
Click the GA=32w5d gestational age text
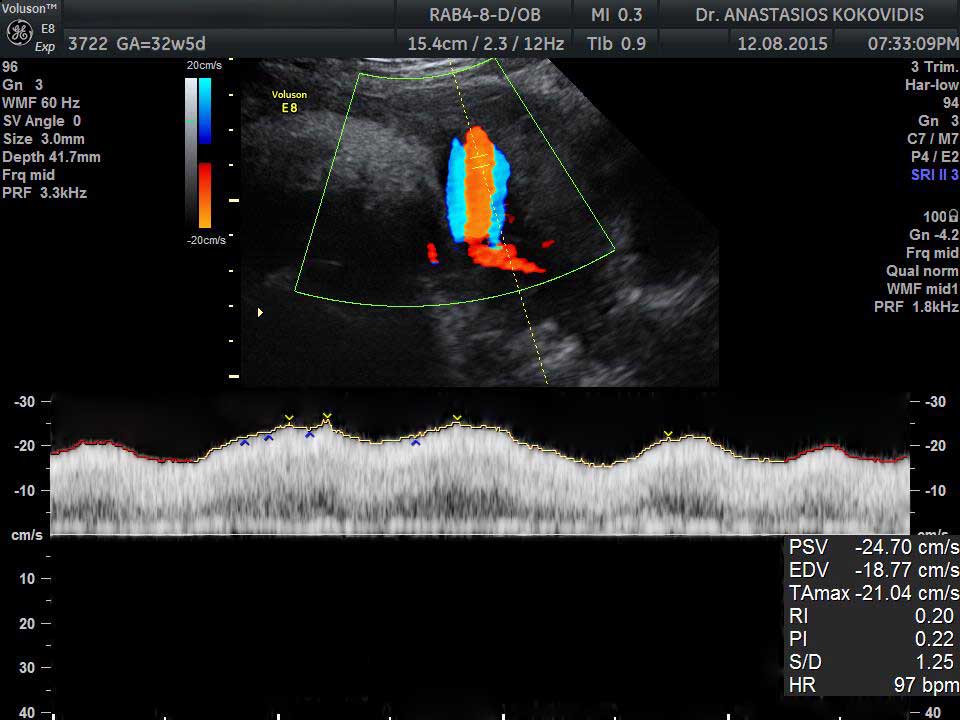[x=161, y=44]
